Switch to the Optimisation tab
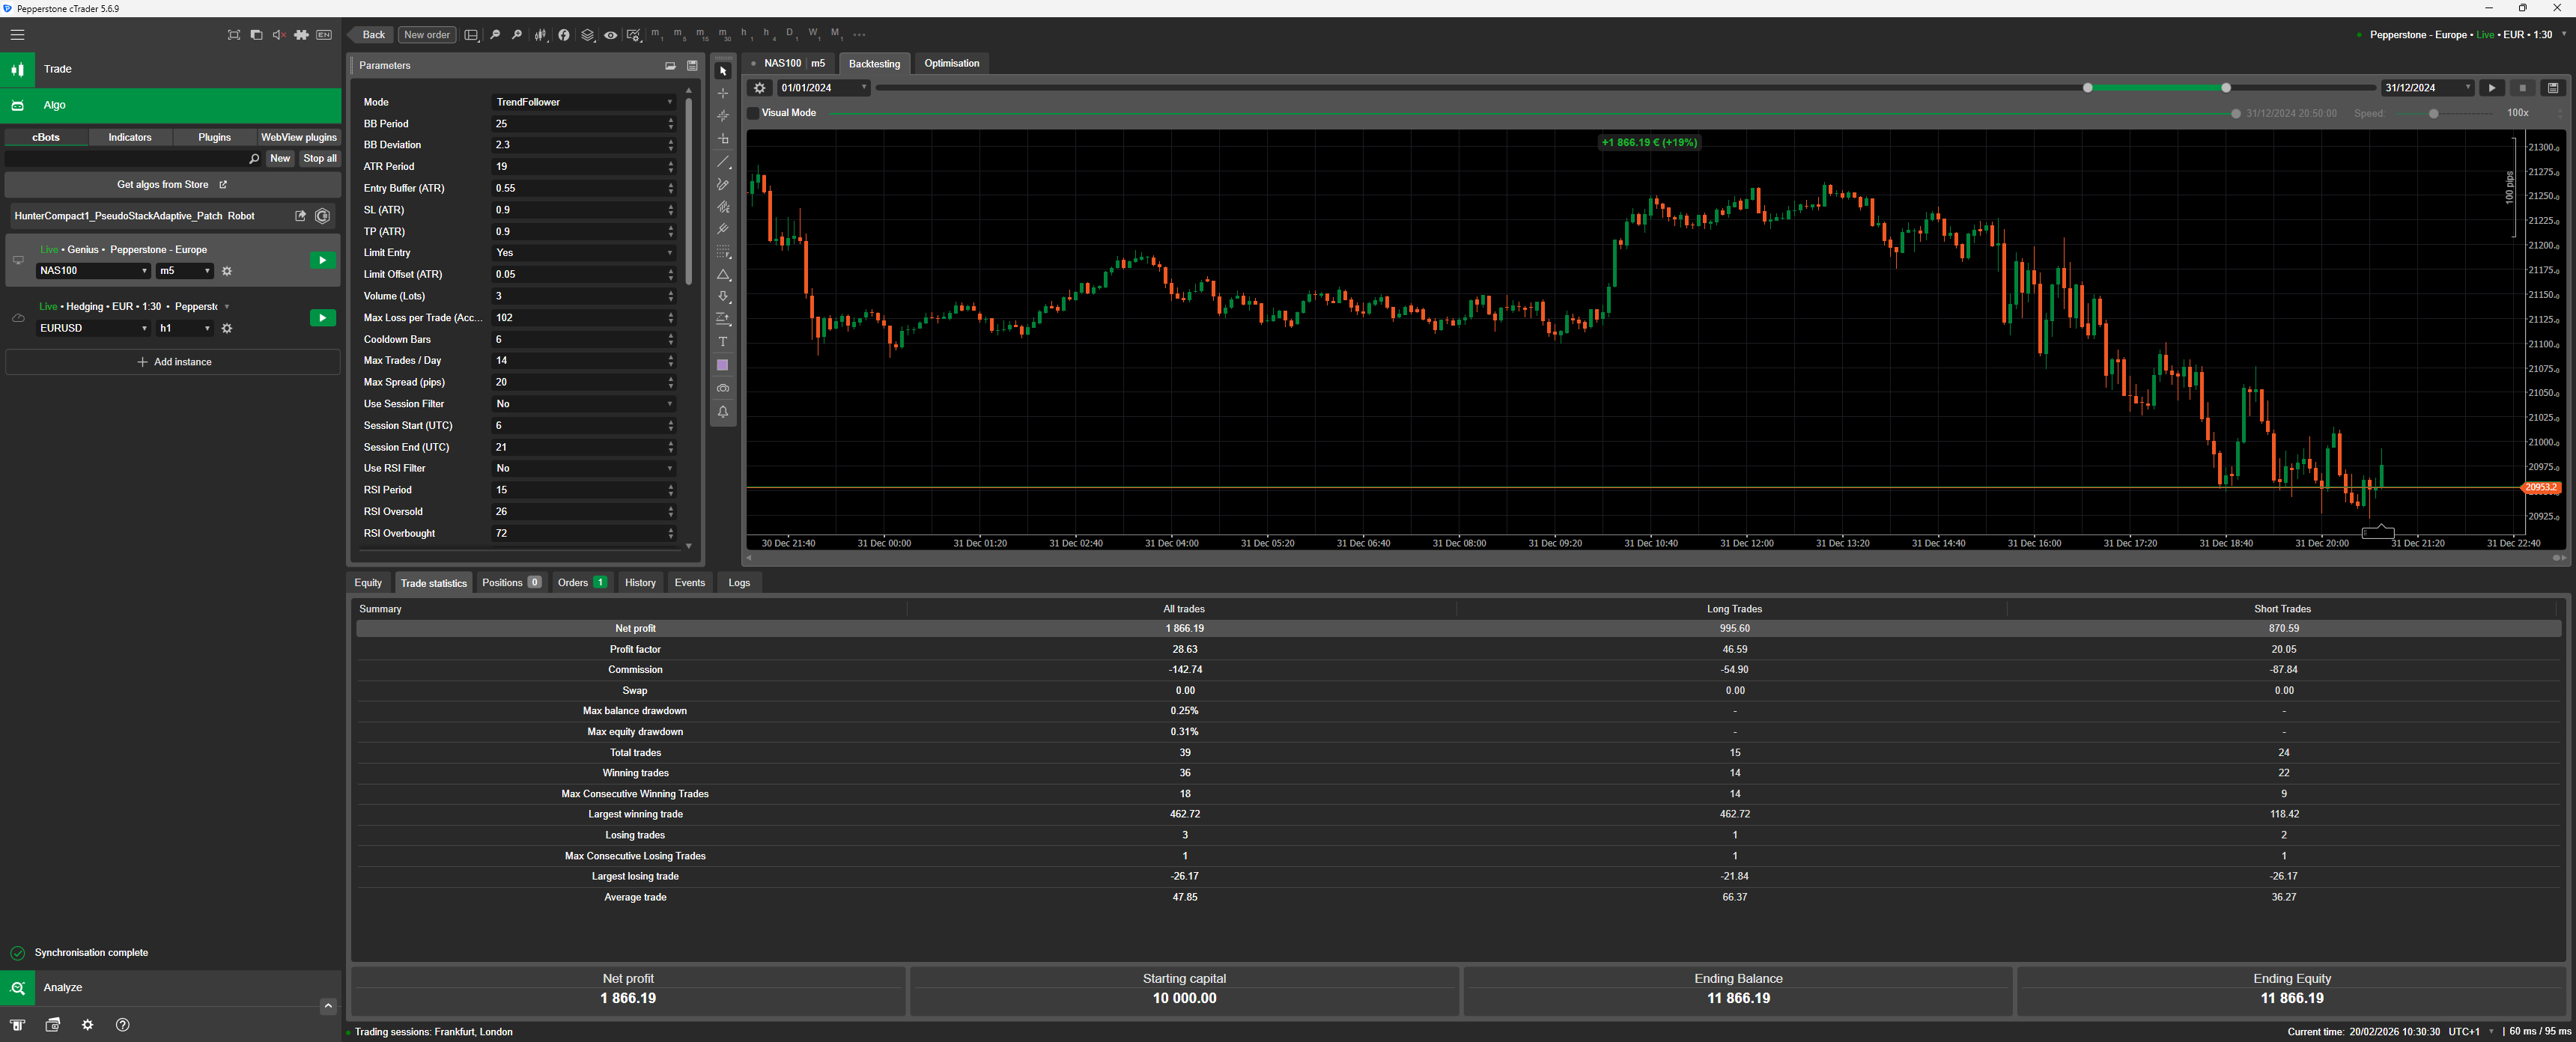Viewport: 2576px width, 1042px height. 951,63
